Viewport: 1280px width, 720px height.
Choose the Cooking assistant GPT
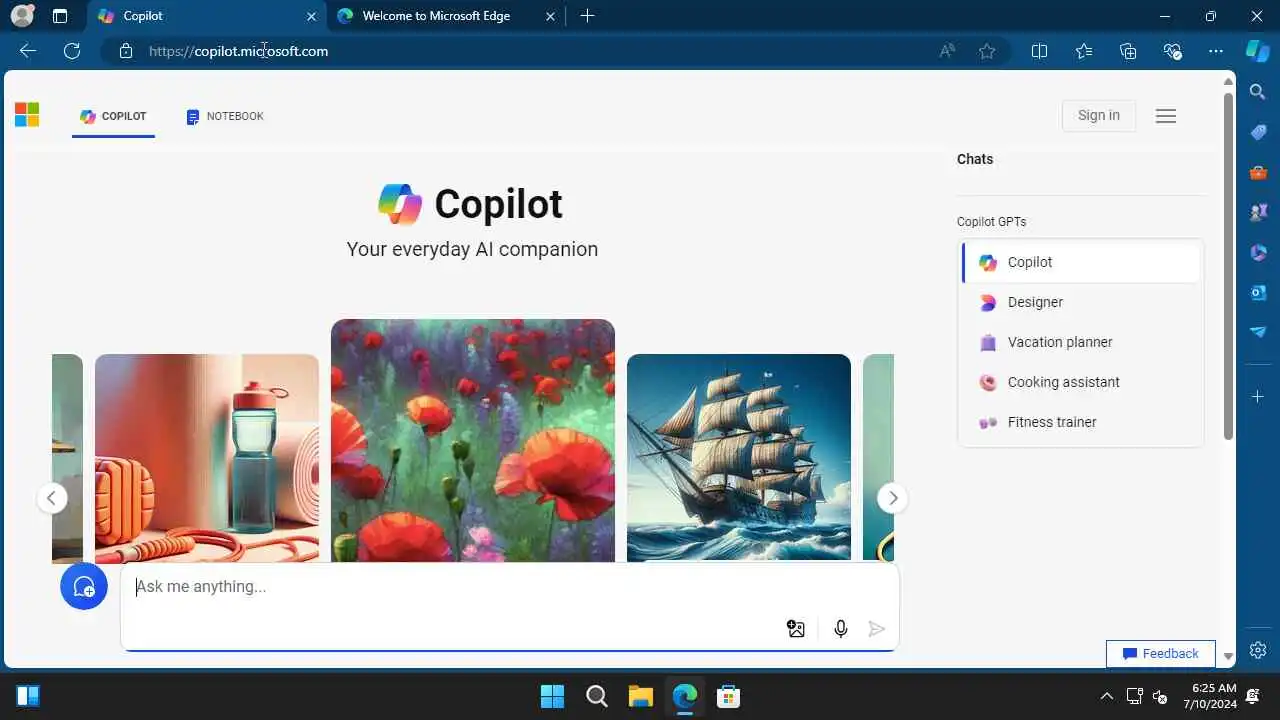(x=1081, y=382)
